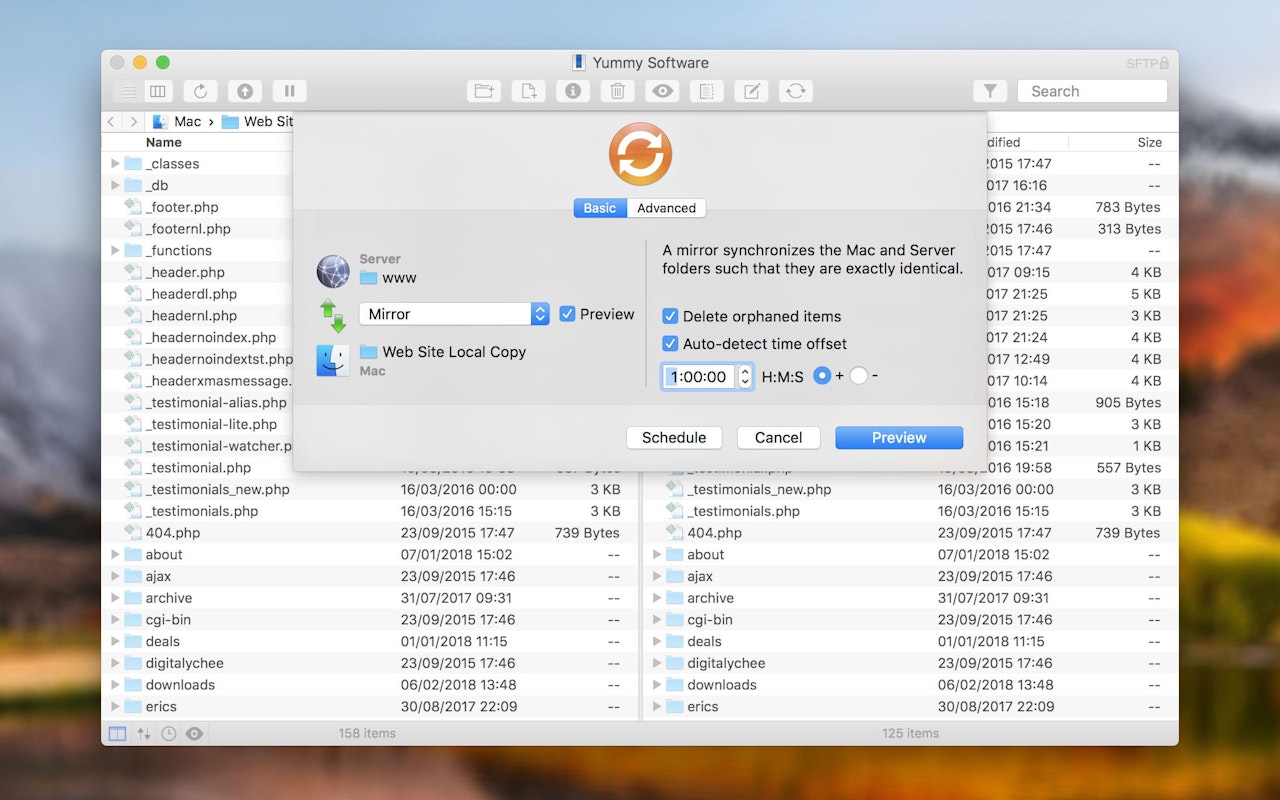Image resolution: width=1280 pixels, height=800 pixels.
Task: Click the transfers arrows status bar icon
Action: (x=144, y=733)
